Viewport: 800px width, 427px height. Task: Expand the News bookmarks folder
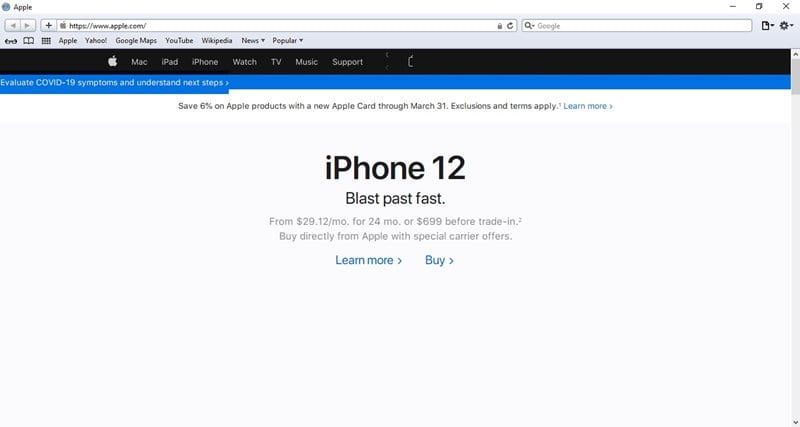pos(253,40)
